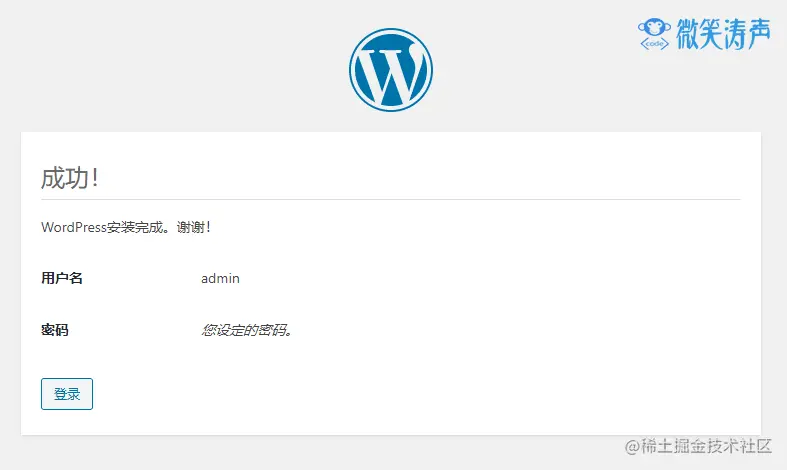Select the admin username value
787x470 pixels.
(220, 278)
